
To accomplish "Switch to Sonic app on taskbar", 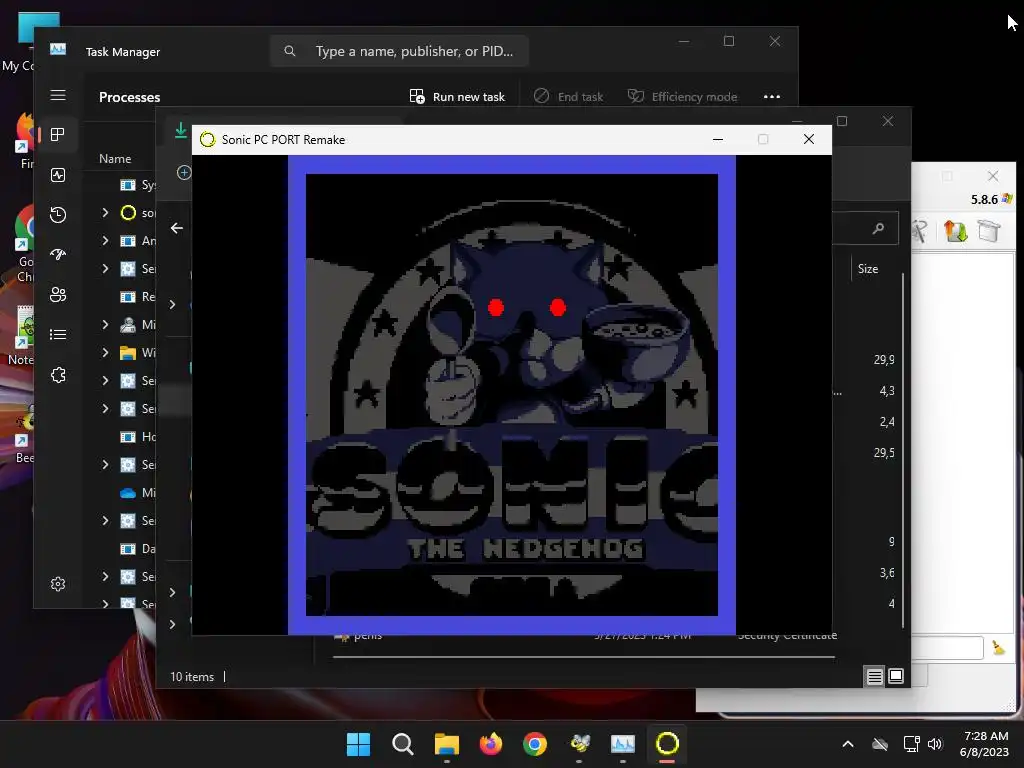I will coord(667,744).
